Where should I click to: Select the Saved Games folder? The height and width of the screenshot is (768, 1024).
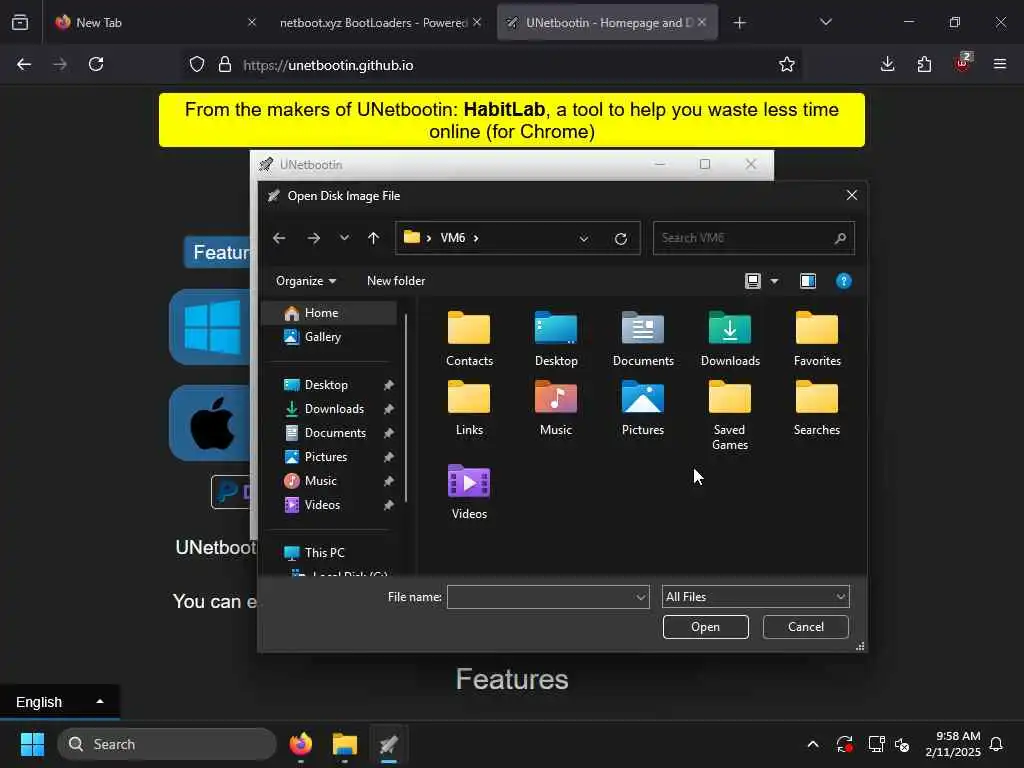click(729, 397)
